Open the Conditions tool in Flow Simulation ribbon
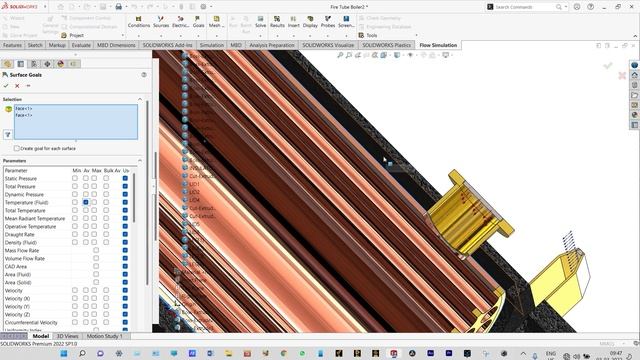 pyautogui.click(x=138, y=22)
